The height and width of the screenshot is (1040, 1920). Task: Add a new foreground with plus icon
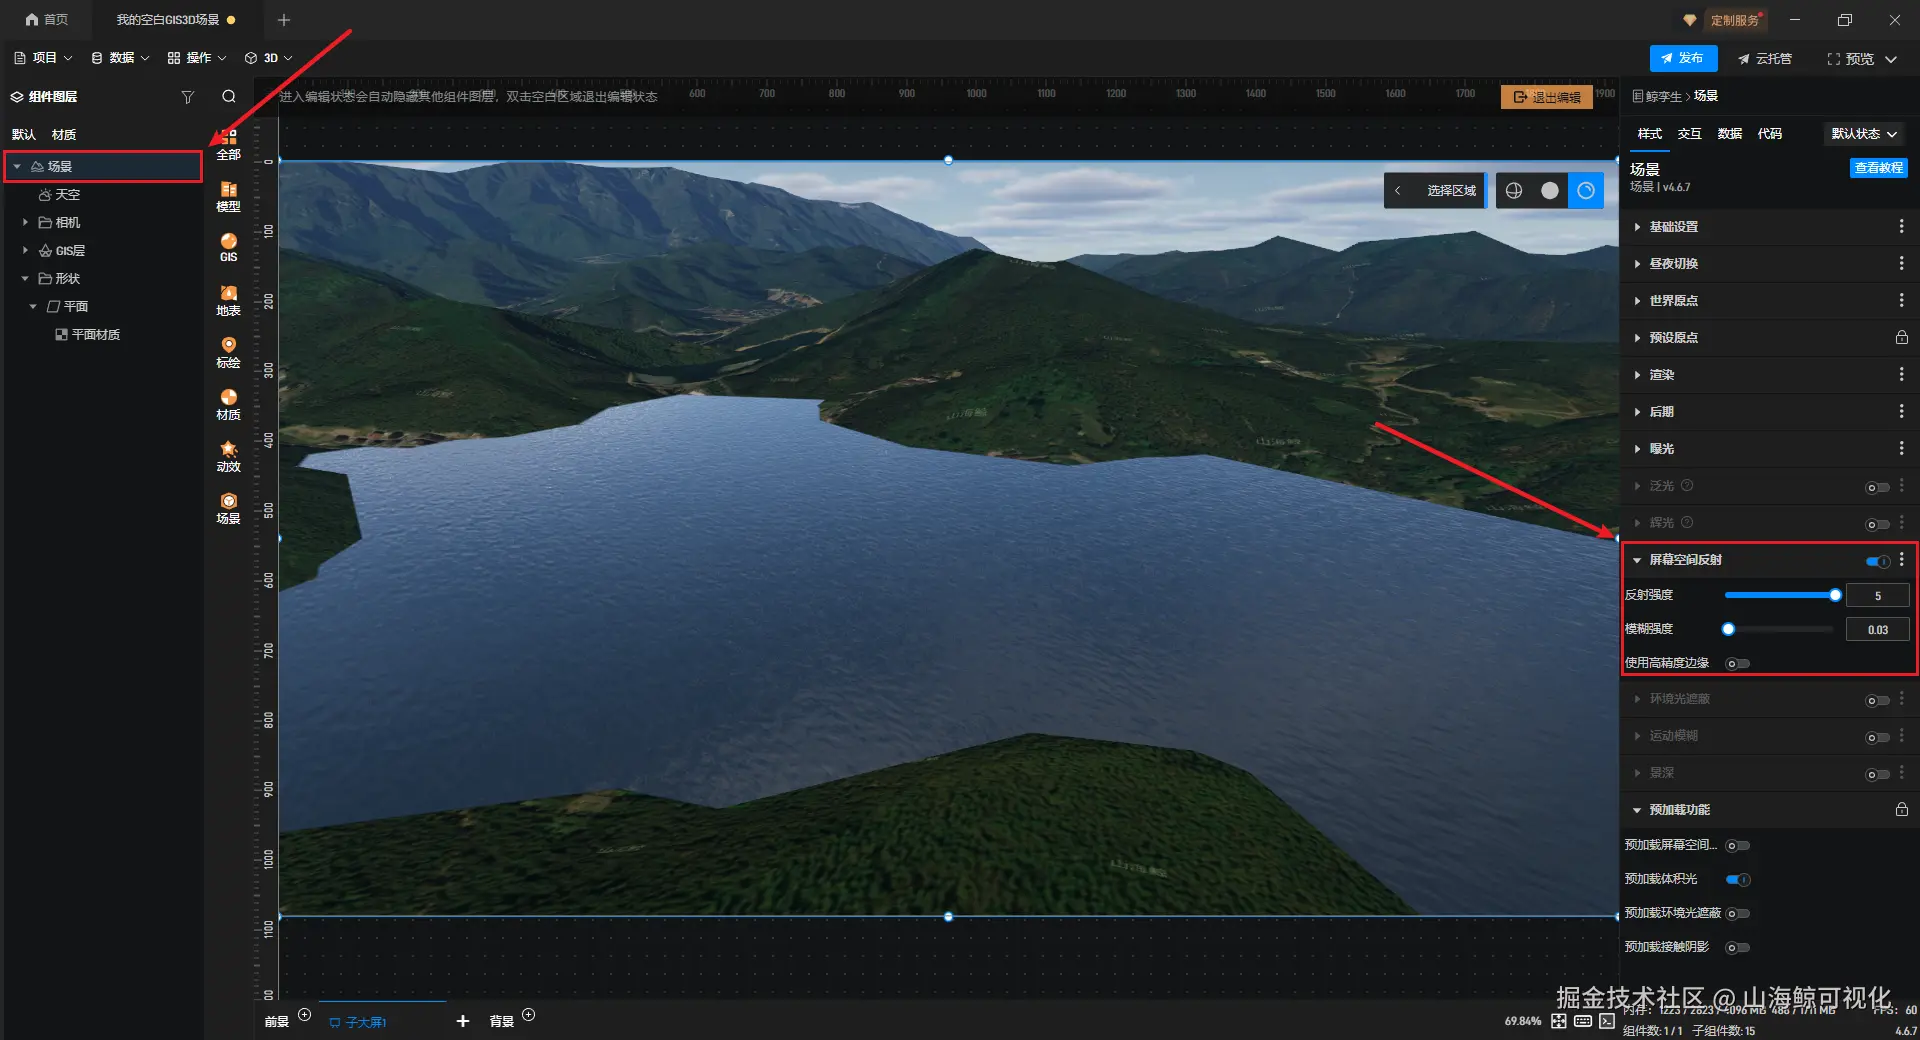point(305,1014)
